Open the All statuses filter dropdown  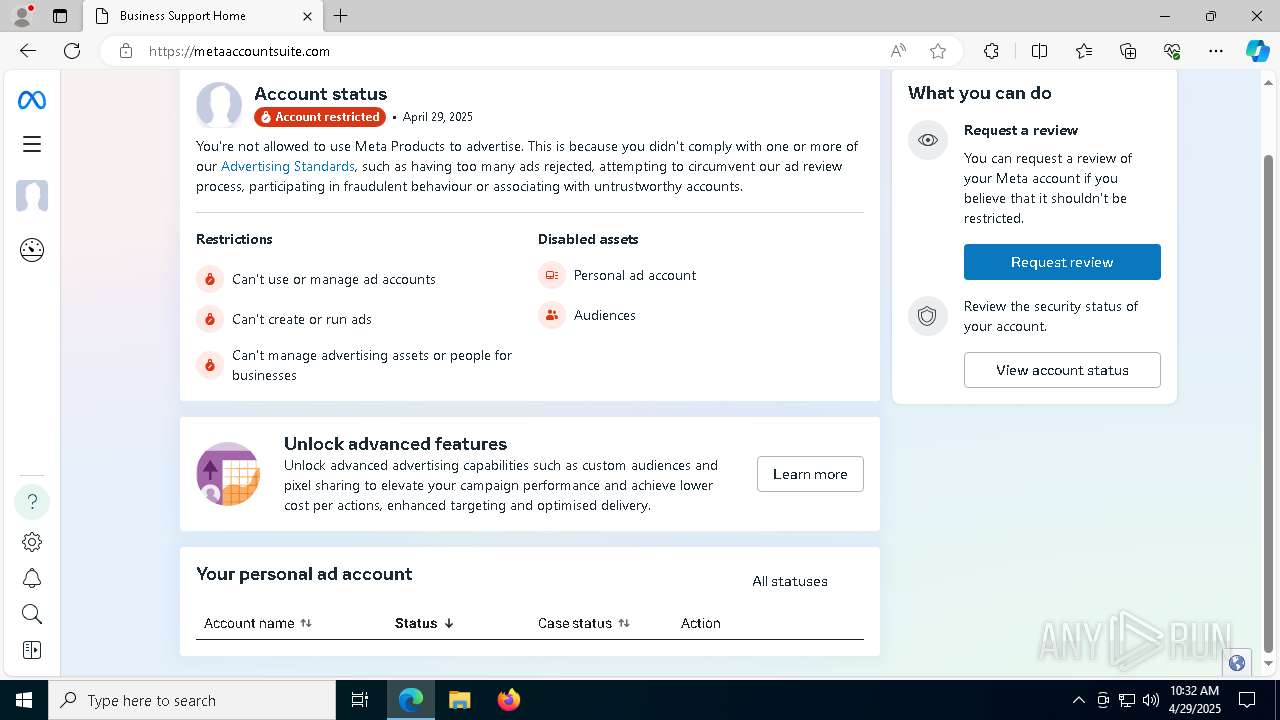(x=790, y=581)
